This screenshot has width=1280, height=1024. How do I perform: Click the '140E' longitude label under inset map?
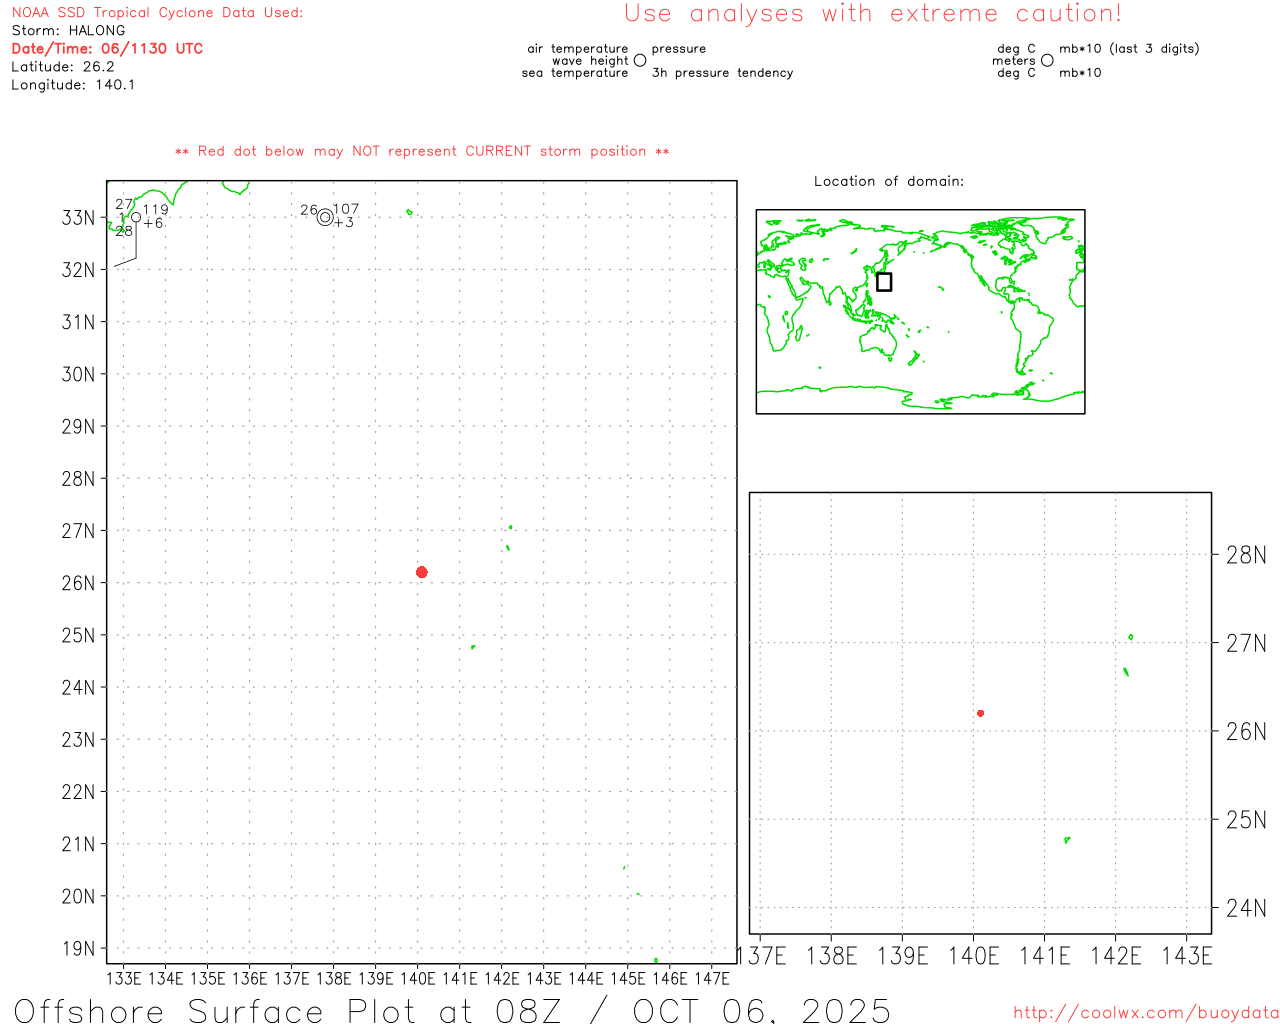(973, 956)
